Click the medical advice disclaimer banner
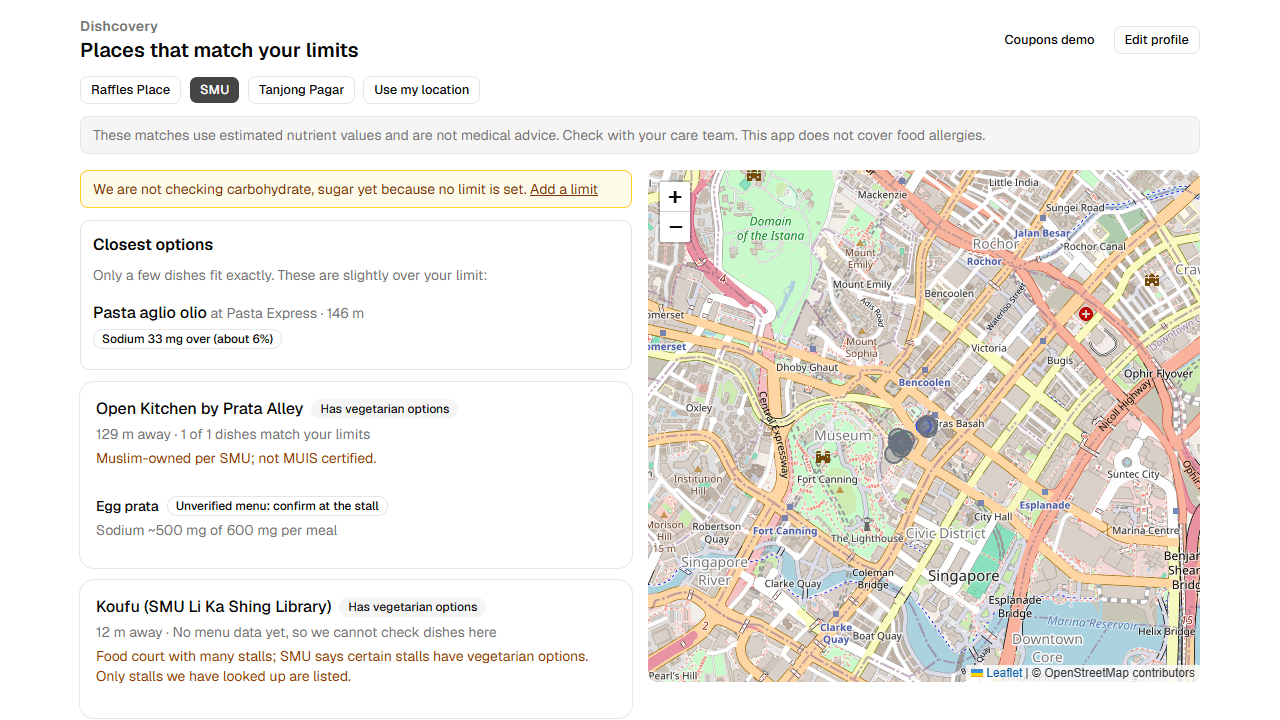Screen dimensions: 1280x720 click(x=640, y=135)
